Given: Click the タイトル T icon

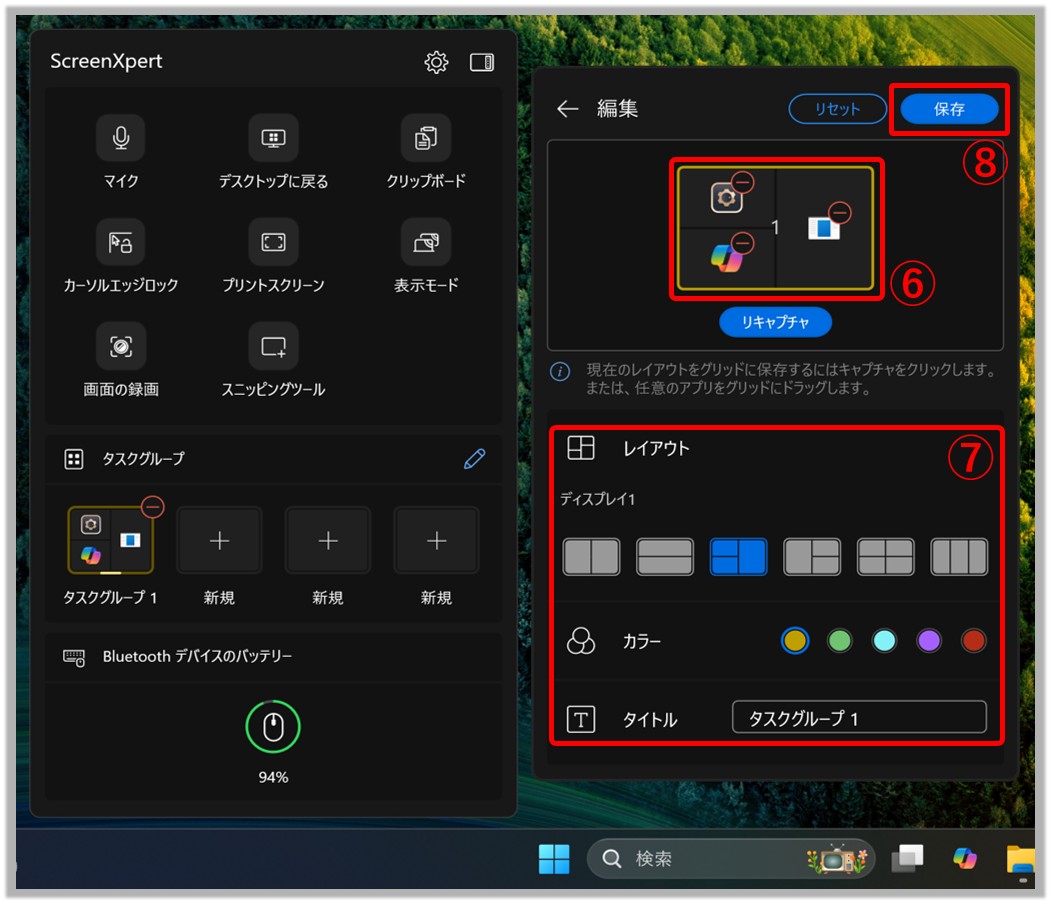Looking at the screenshot, I should pos(580,719).
